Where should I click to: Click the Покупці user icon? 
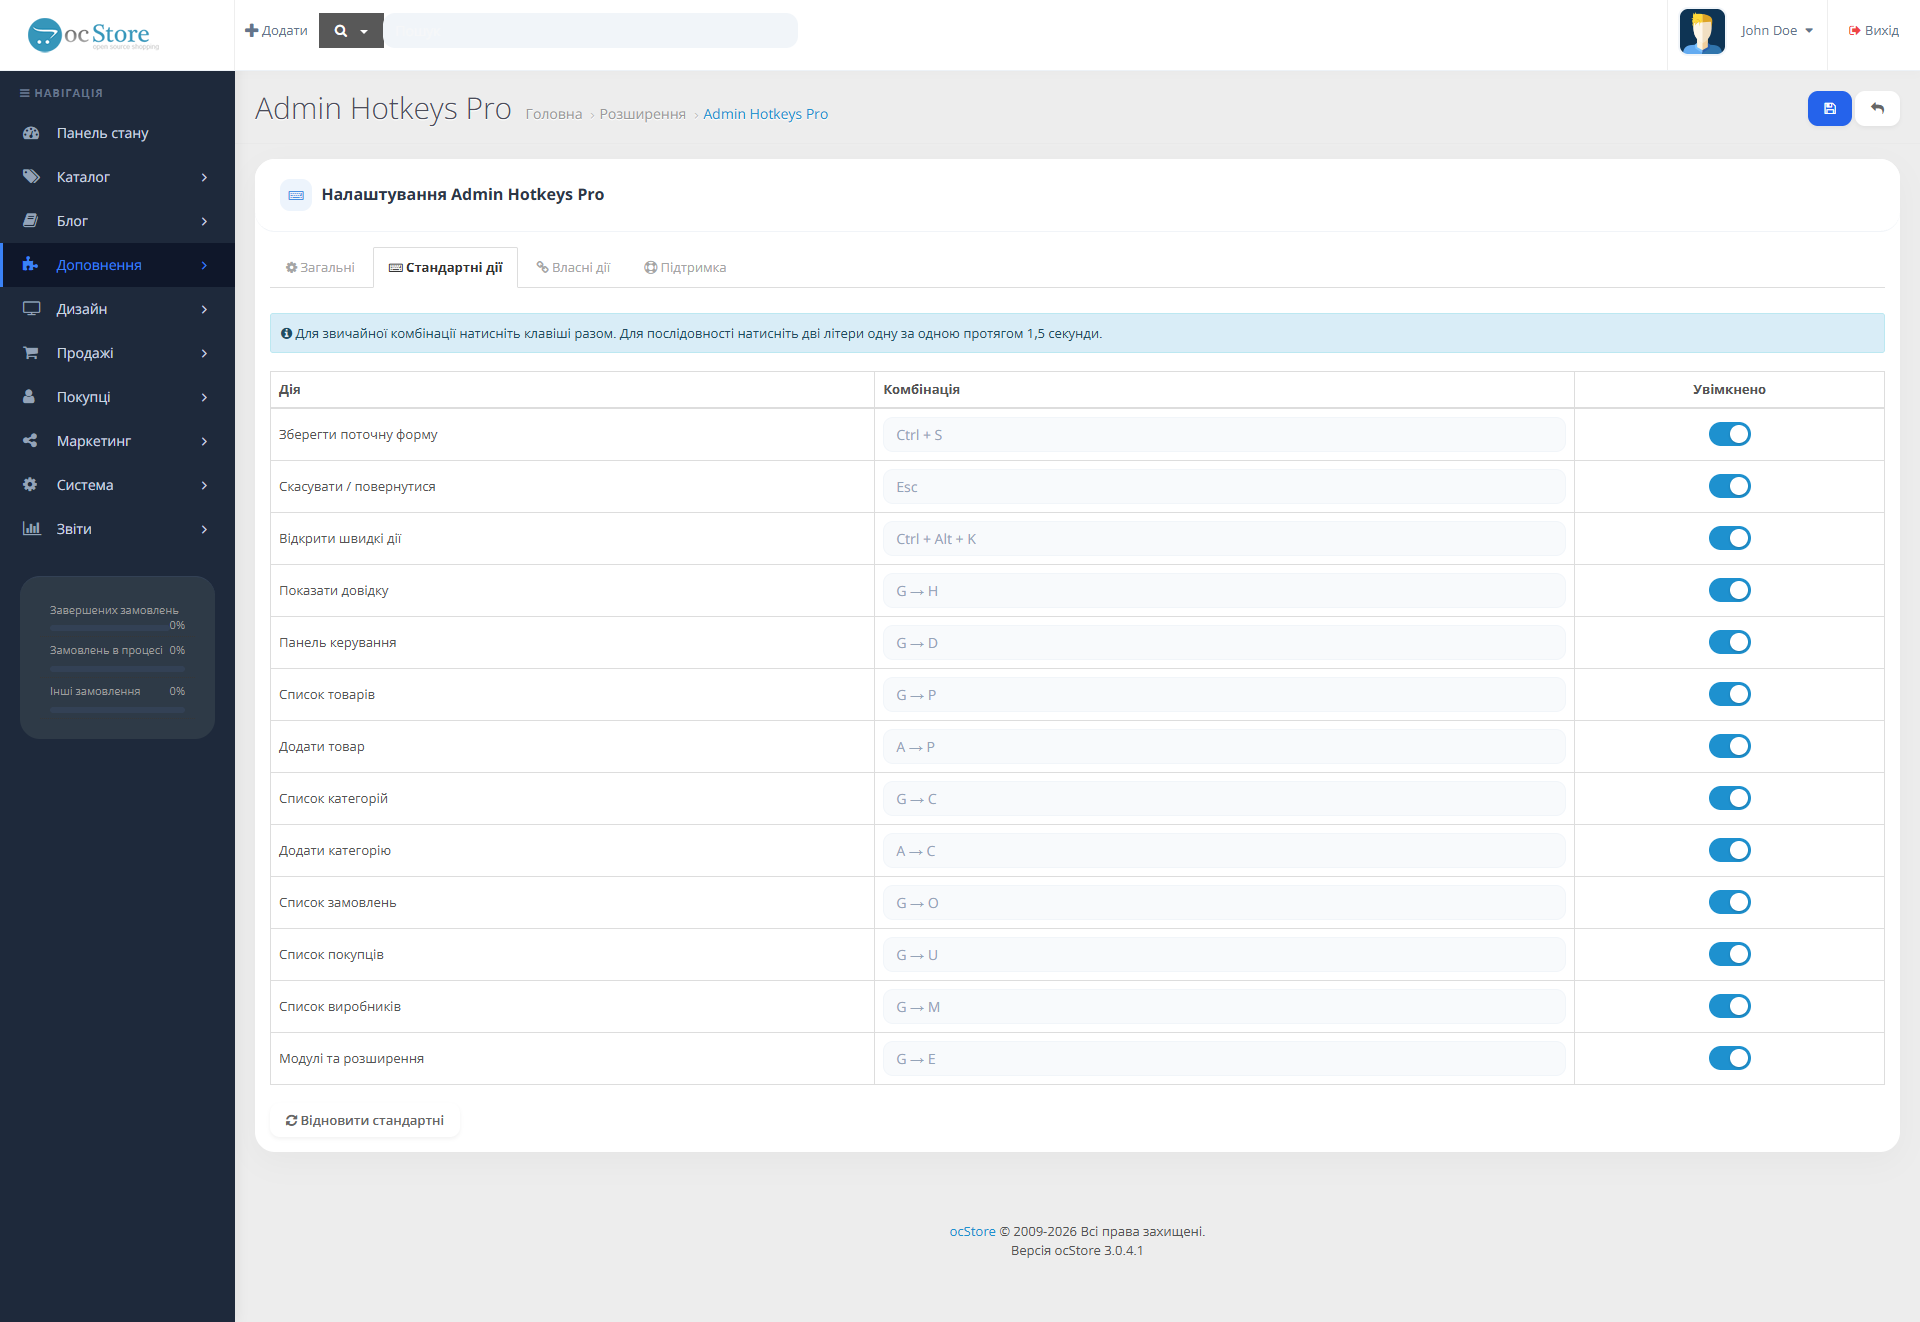coord(30,397)
